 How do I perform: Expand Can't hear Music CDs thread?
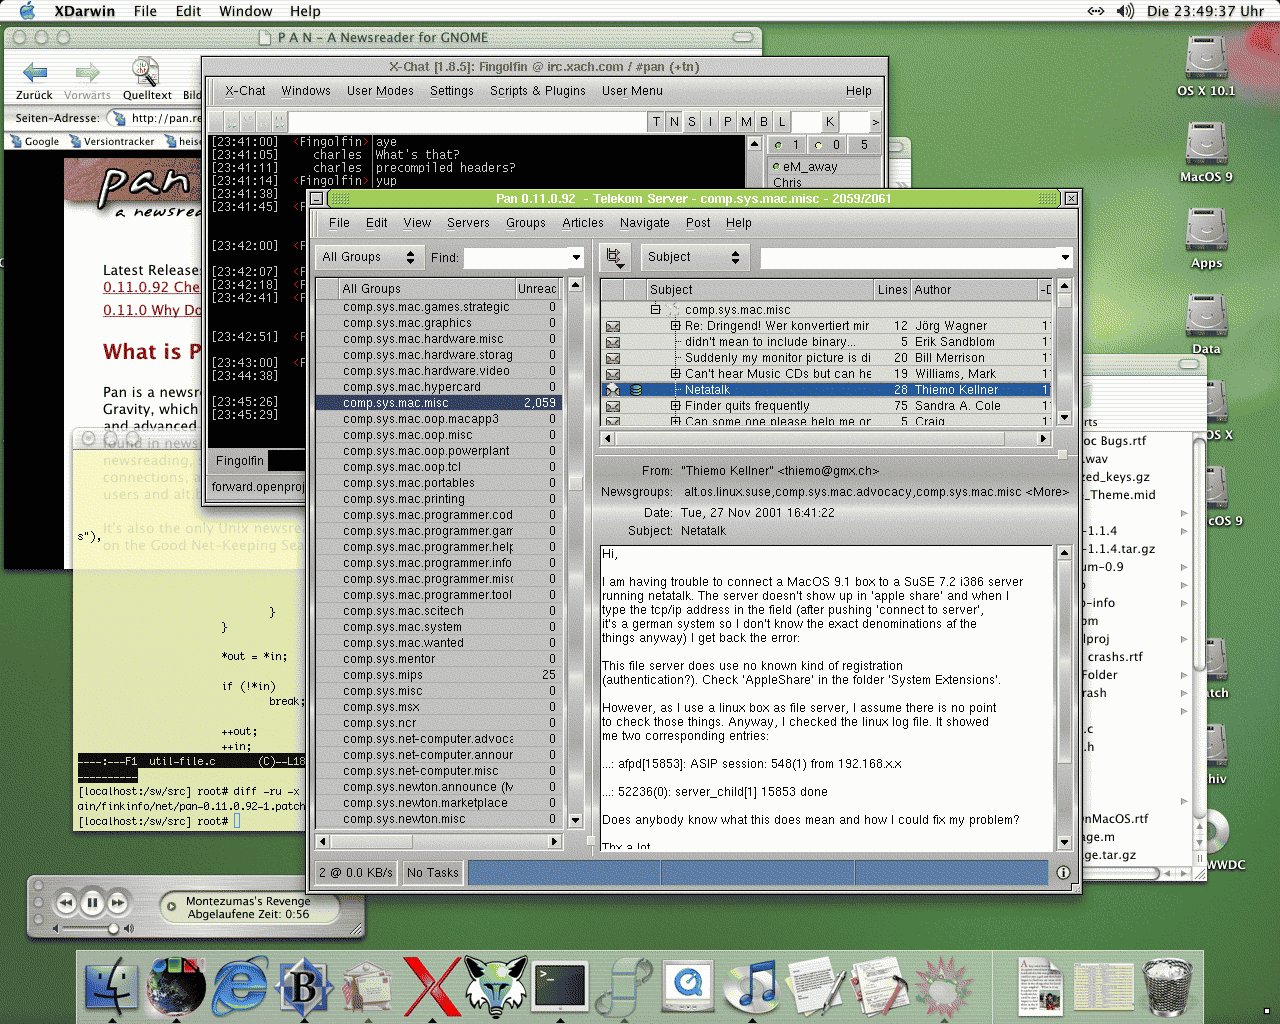point(675,374)
